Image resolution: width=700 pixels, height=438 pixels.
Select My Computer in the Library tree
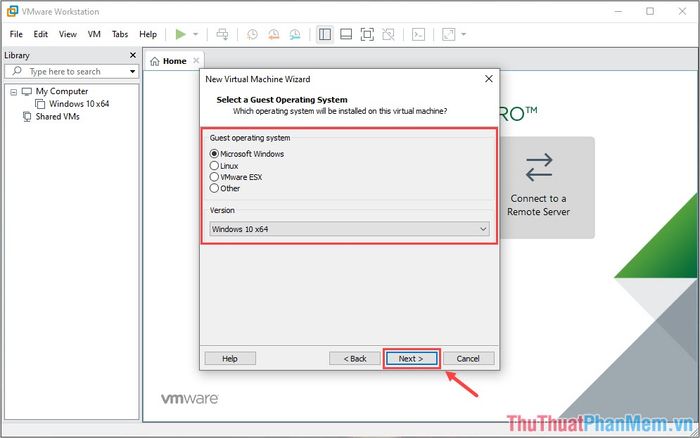click(x=62, y=91)
